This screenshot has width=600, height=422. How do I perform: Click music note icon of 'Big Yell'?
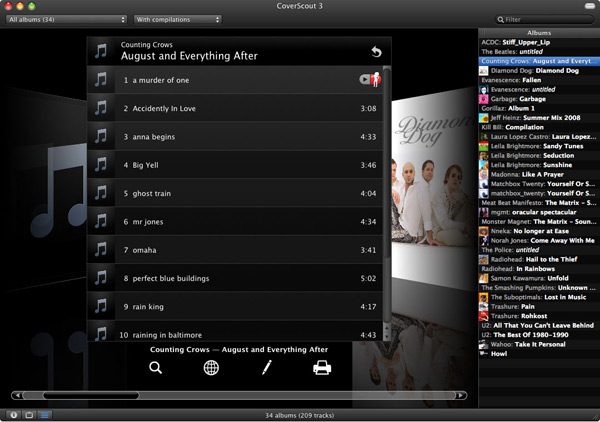coord(101,165)
